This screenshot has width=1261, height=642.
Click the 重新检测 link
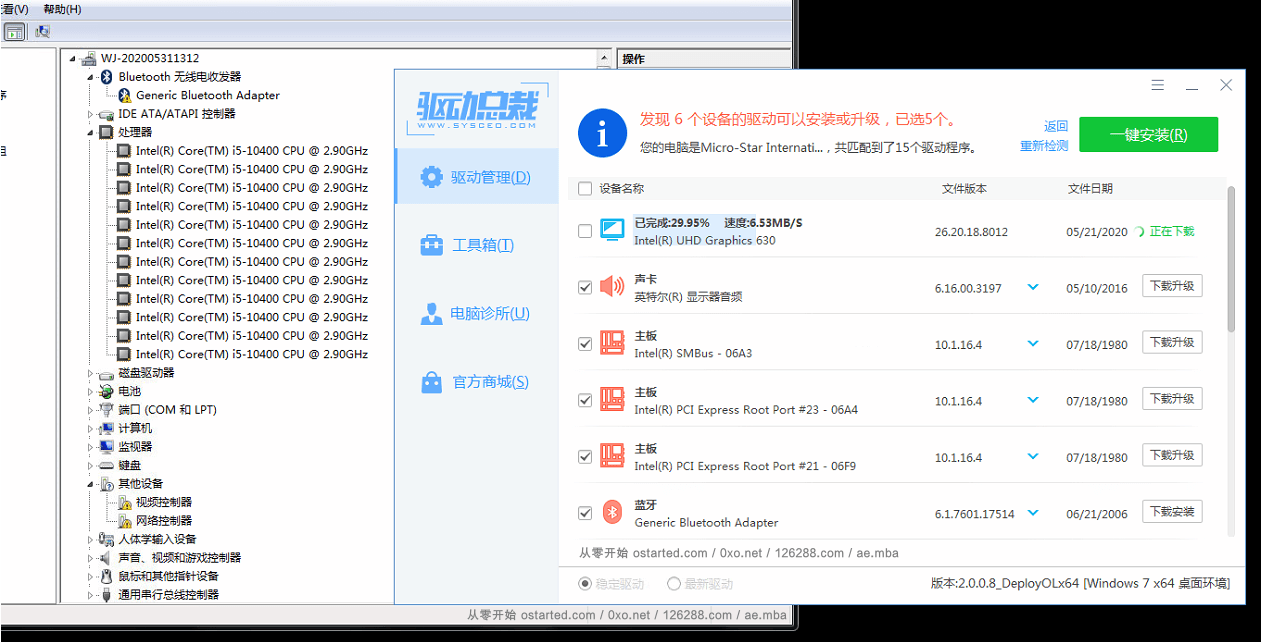tap(1044, 146)
